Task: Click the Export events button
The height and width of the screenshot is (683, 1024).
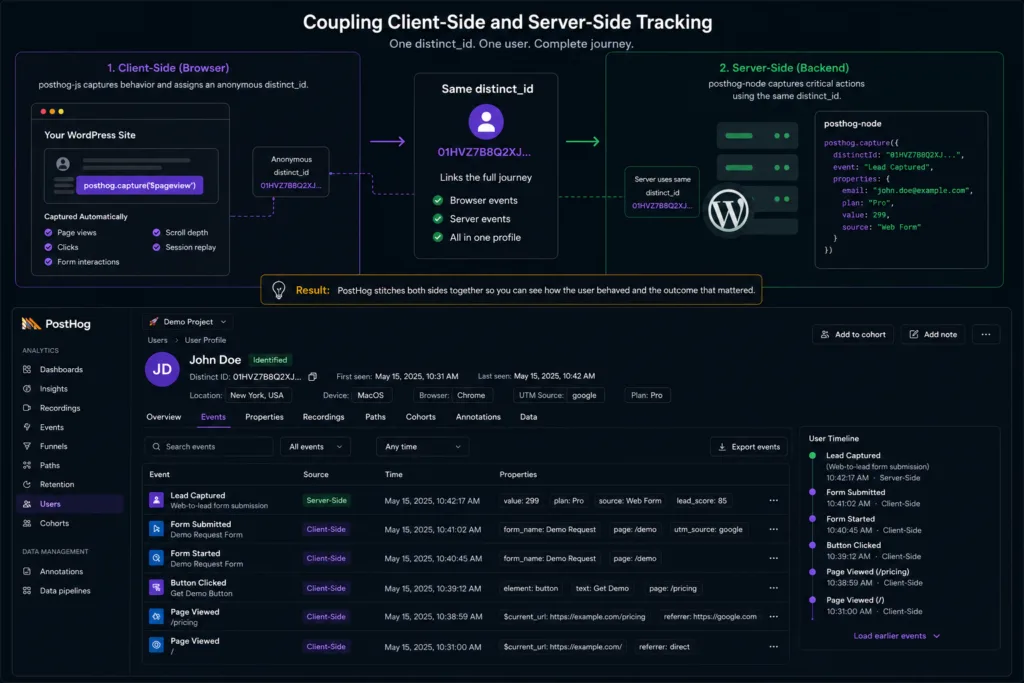Action: click(749, 447)
